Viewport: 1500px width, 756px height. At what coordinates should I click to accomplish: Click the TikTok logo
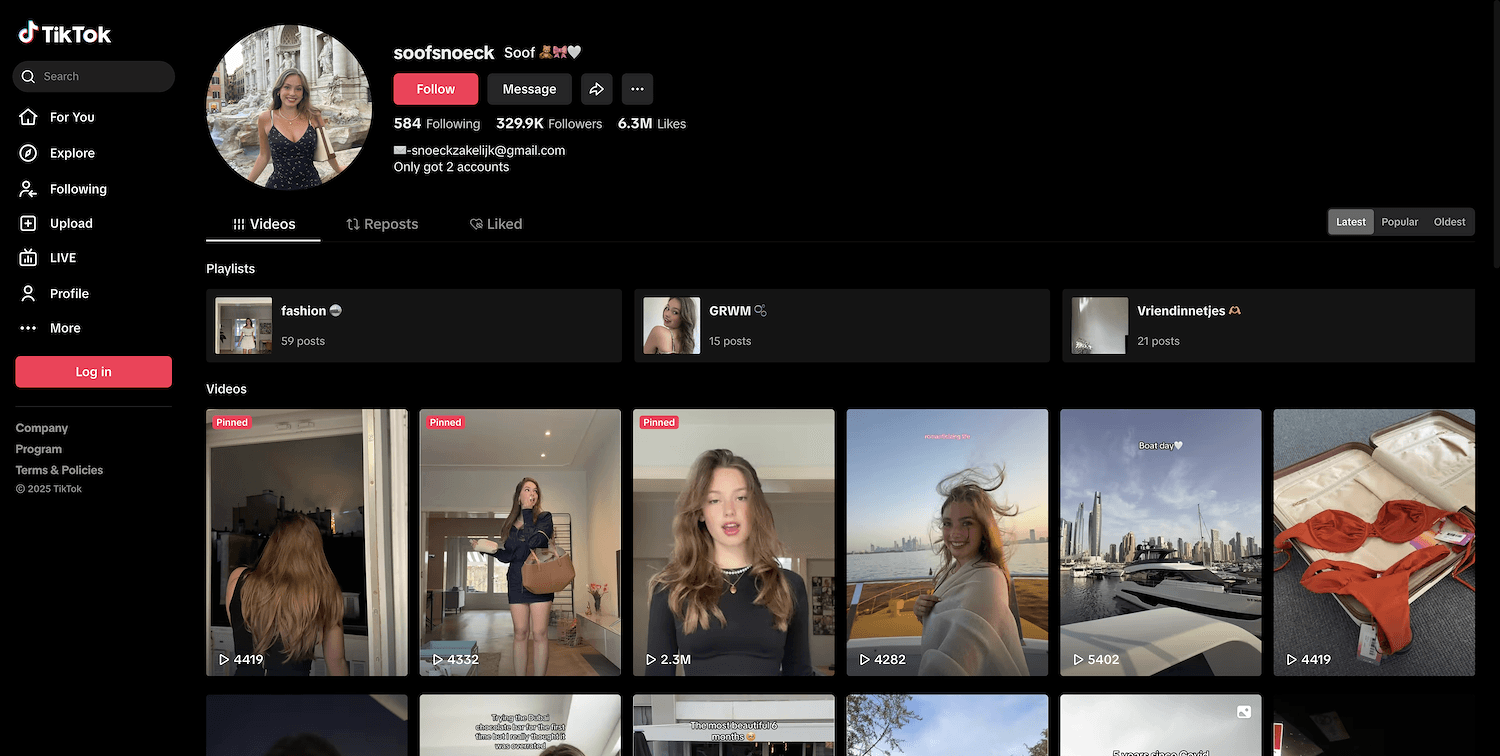point(65,33)
